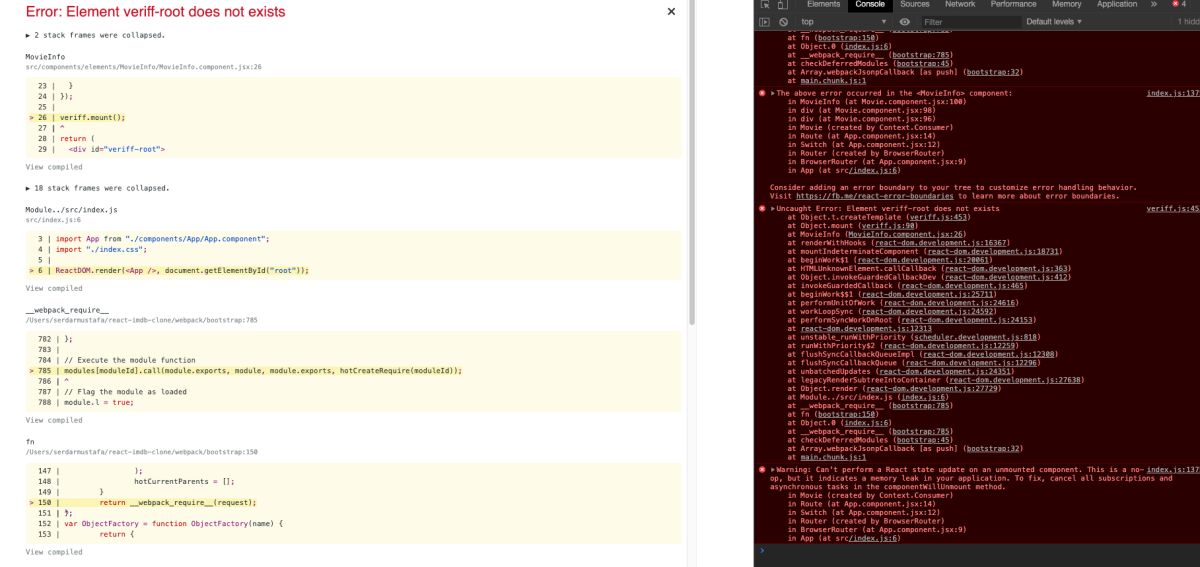The width and height of the screenshot is (1200, 567).
Task: Click error icon beside 'The above error occurred'
Action: 763,93
